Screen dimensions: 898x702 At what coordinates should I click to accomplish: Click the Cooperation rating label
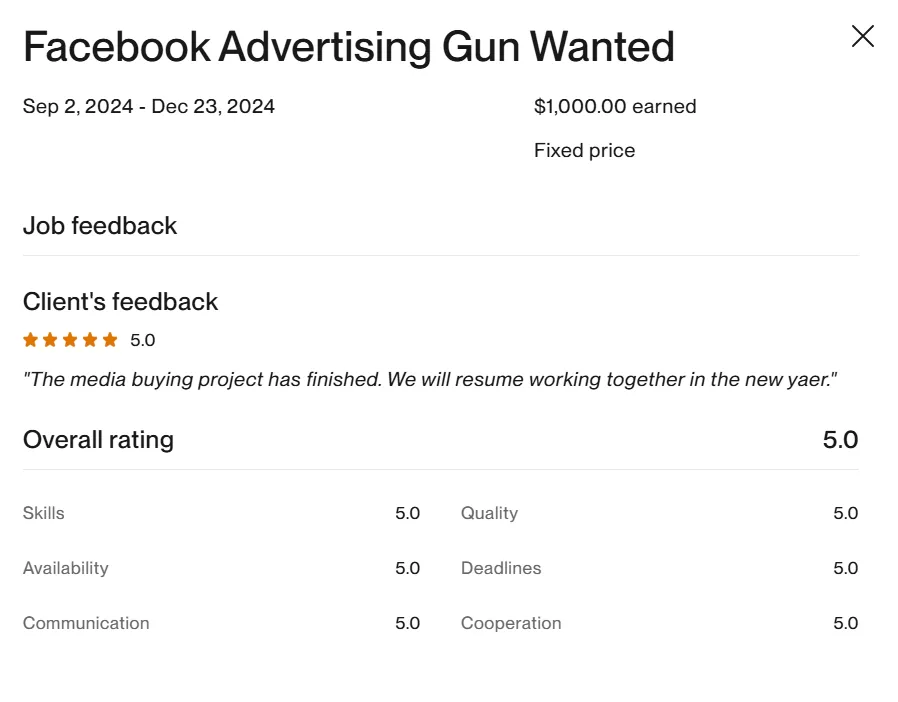pos(511,624)
